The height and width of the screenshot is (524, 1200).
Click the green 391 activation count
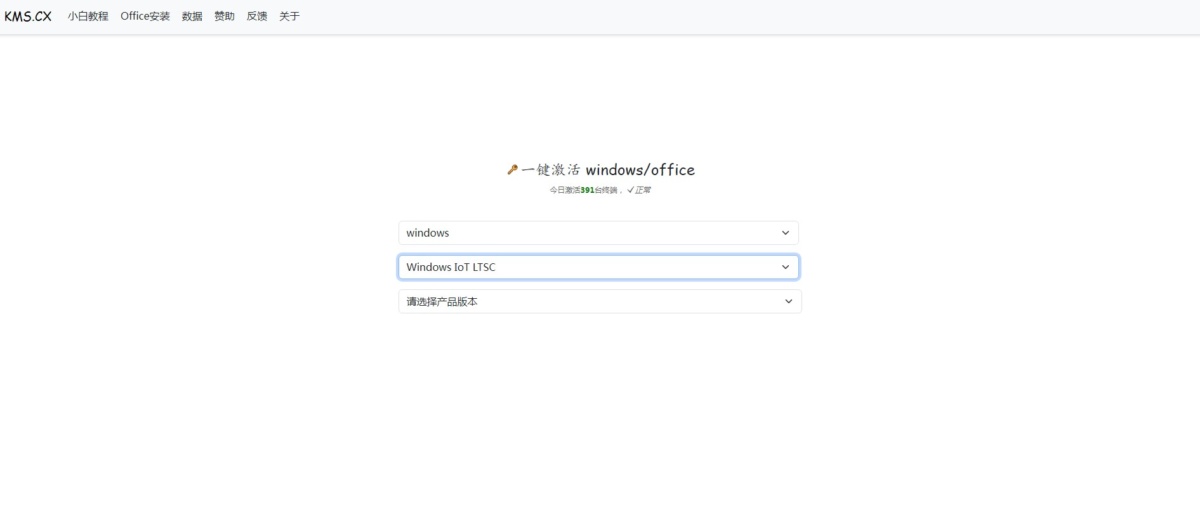click(588, 190)
